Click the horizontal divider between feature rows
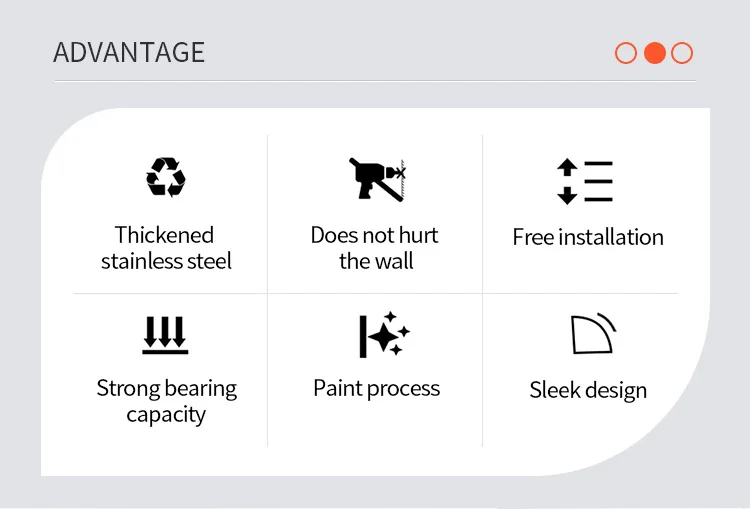750x509 pixels. [375, 294]
